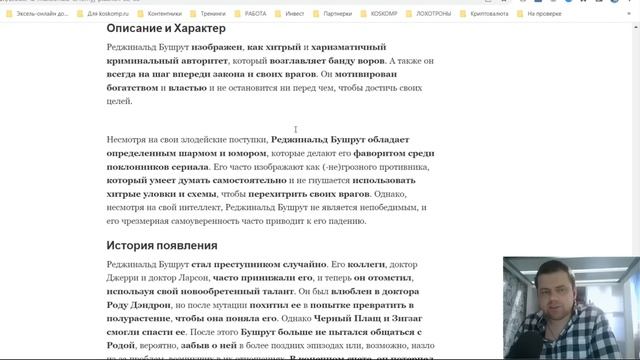Click bold text часто принижали его
Viewport: 640px width, 360px height.
click(262, 278)
